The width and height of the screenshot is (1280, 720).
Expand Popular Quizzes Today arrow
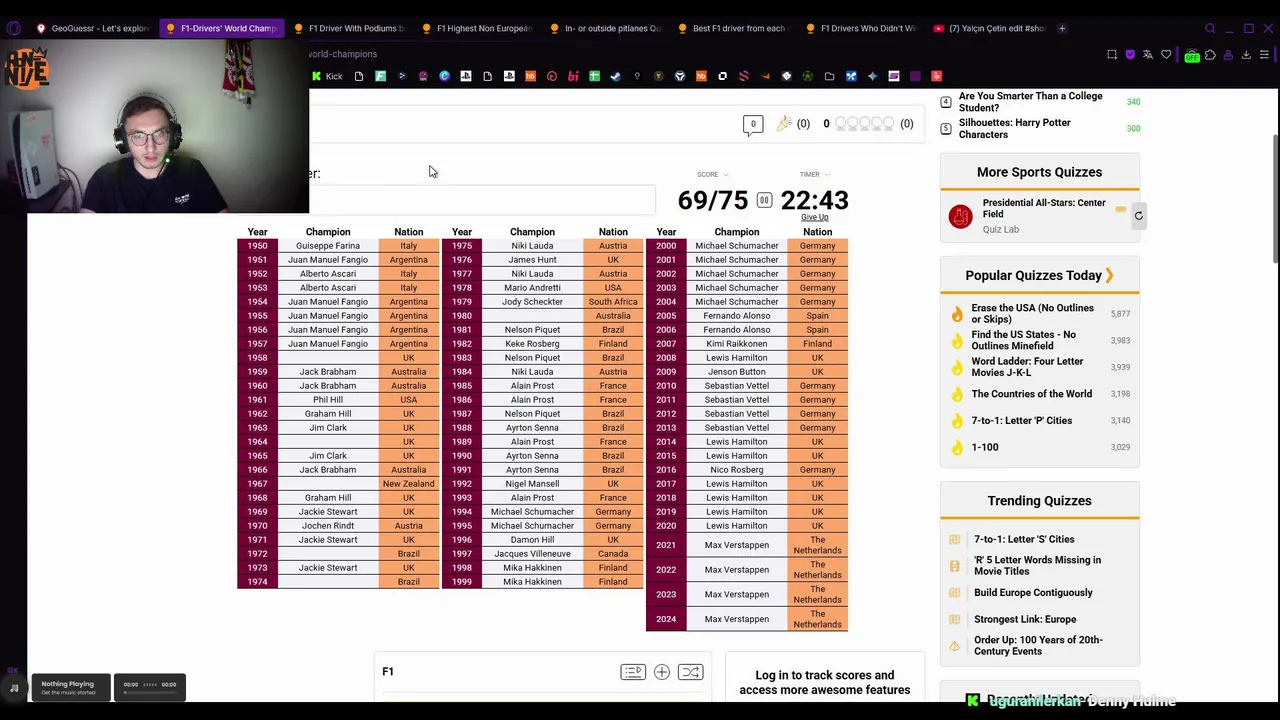pos(1109,275)
